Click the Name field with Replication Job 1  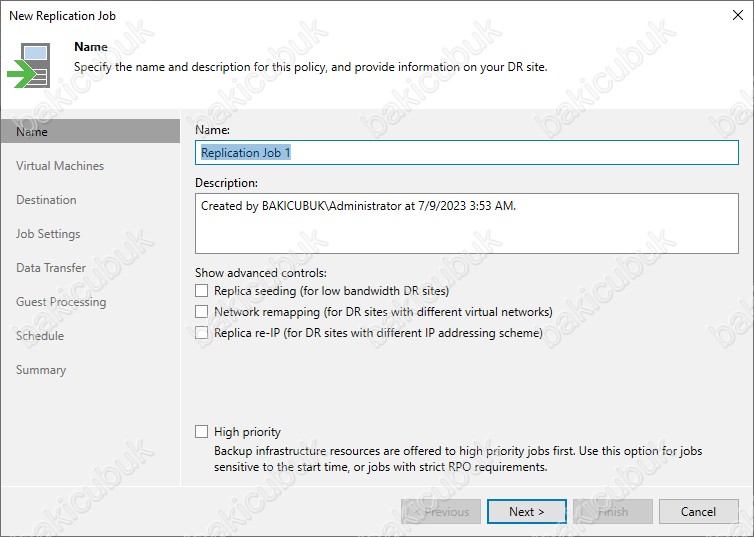coord(466,153)
